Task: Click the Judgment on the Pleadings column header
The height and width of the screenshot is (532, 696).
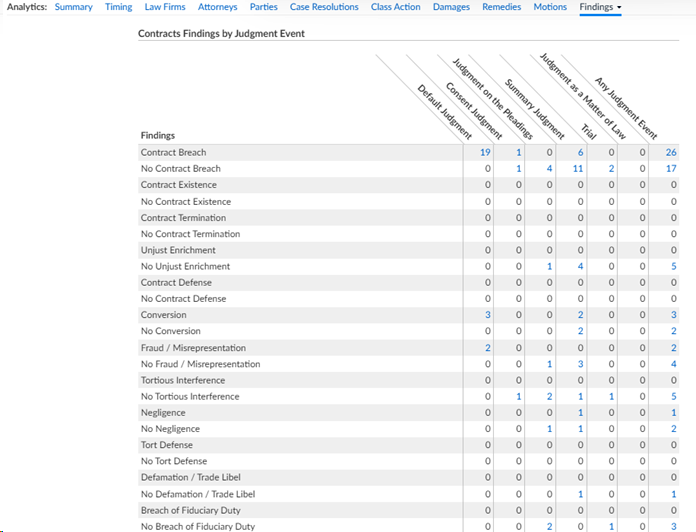Action: coord(492,99)
